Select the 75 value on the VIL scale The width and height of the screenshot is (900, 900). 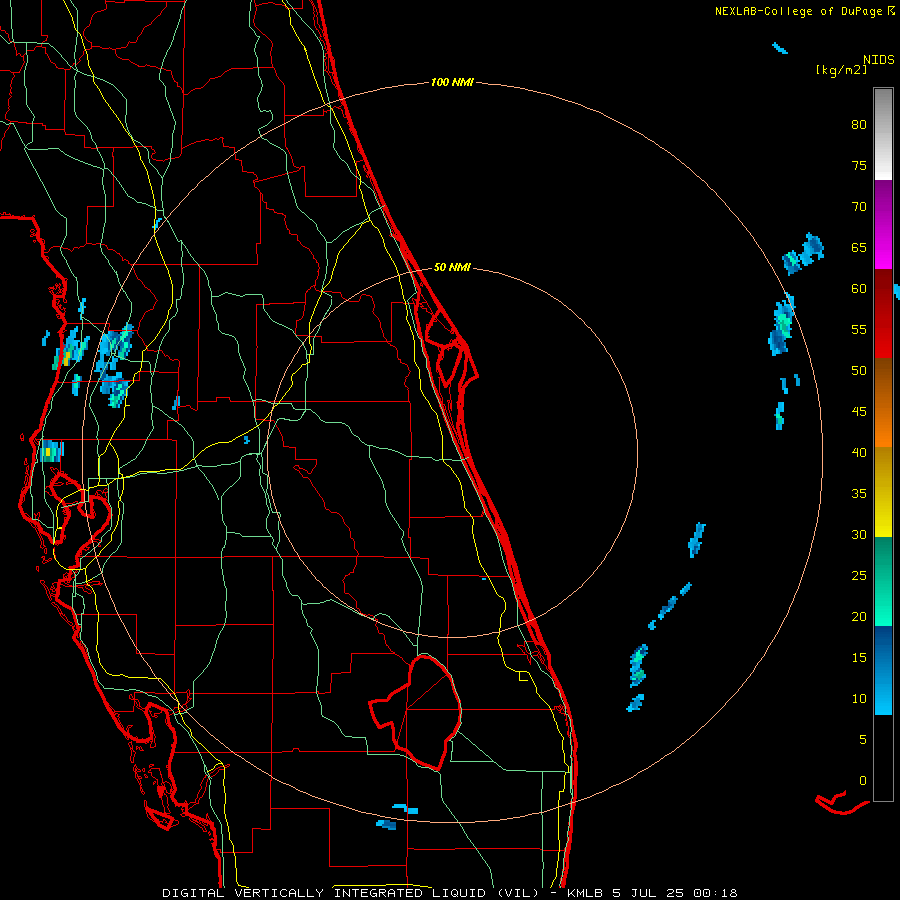click(x=859, y=165)
